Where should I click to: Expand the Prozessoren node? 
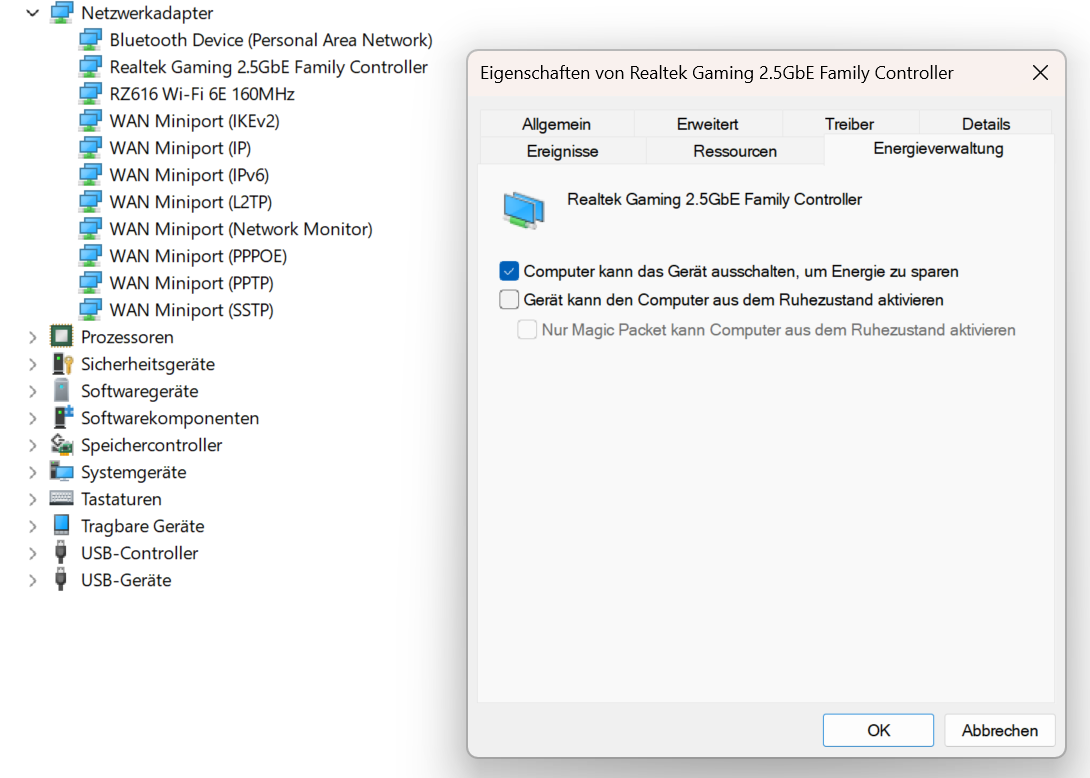(32, 337)
